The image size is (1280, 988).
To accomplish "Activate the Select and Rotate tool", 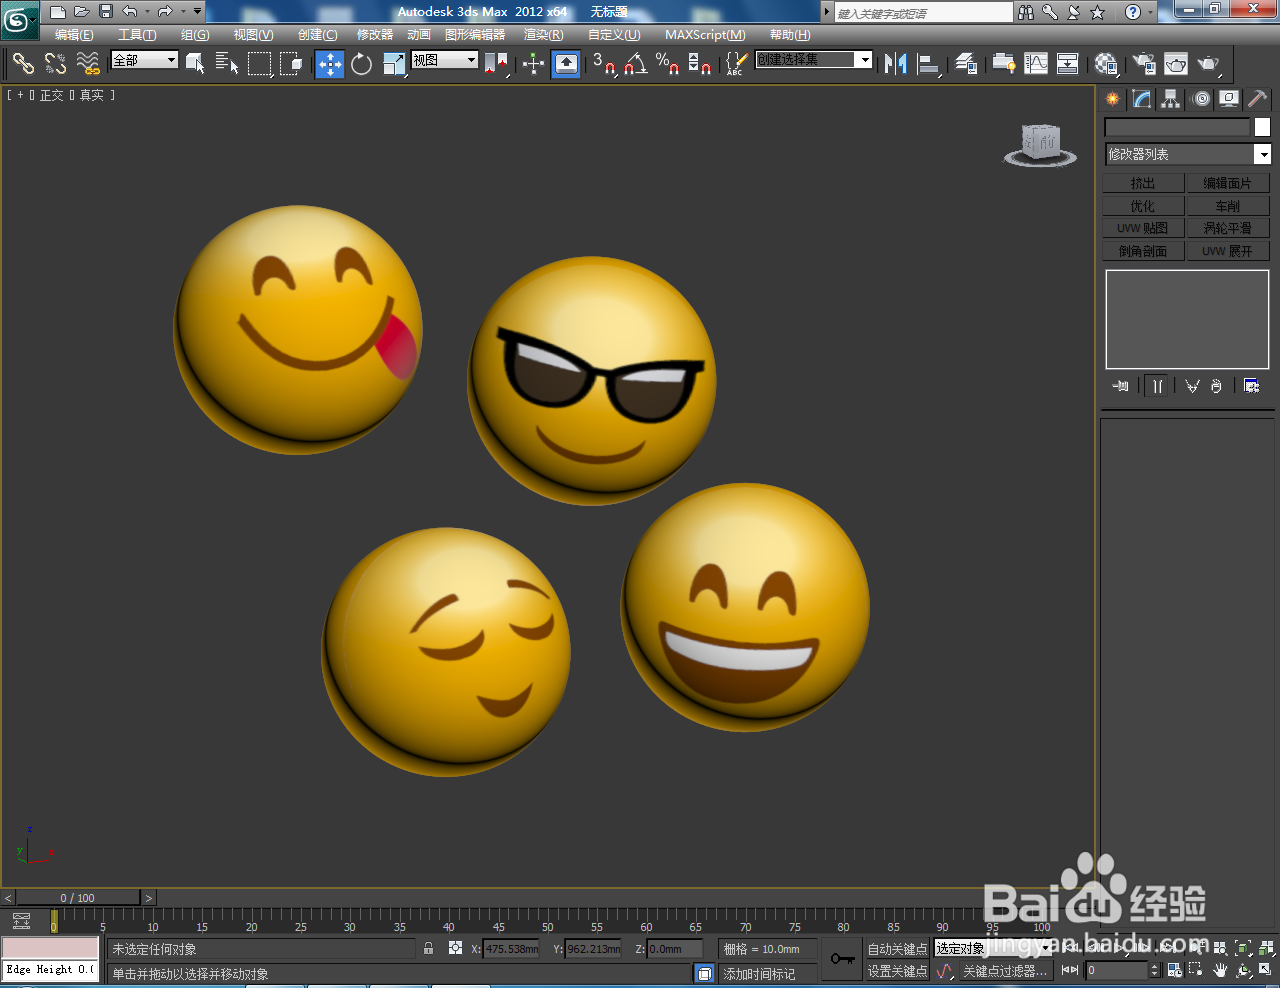I will [362, 64].
